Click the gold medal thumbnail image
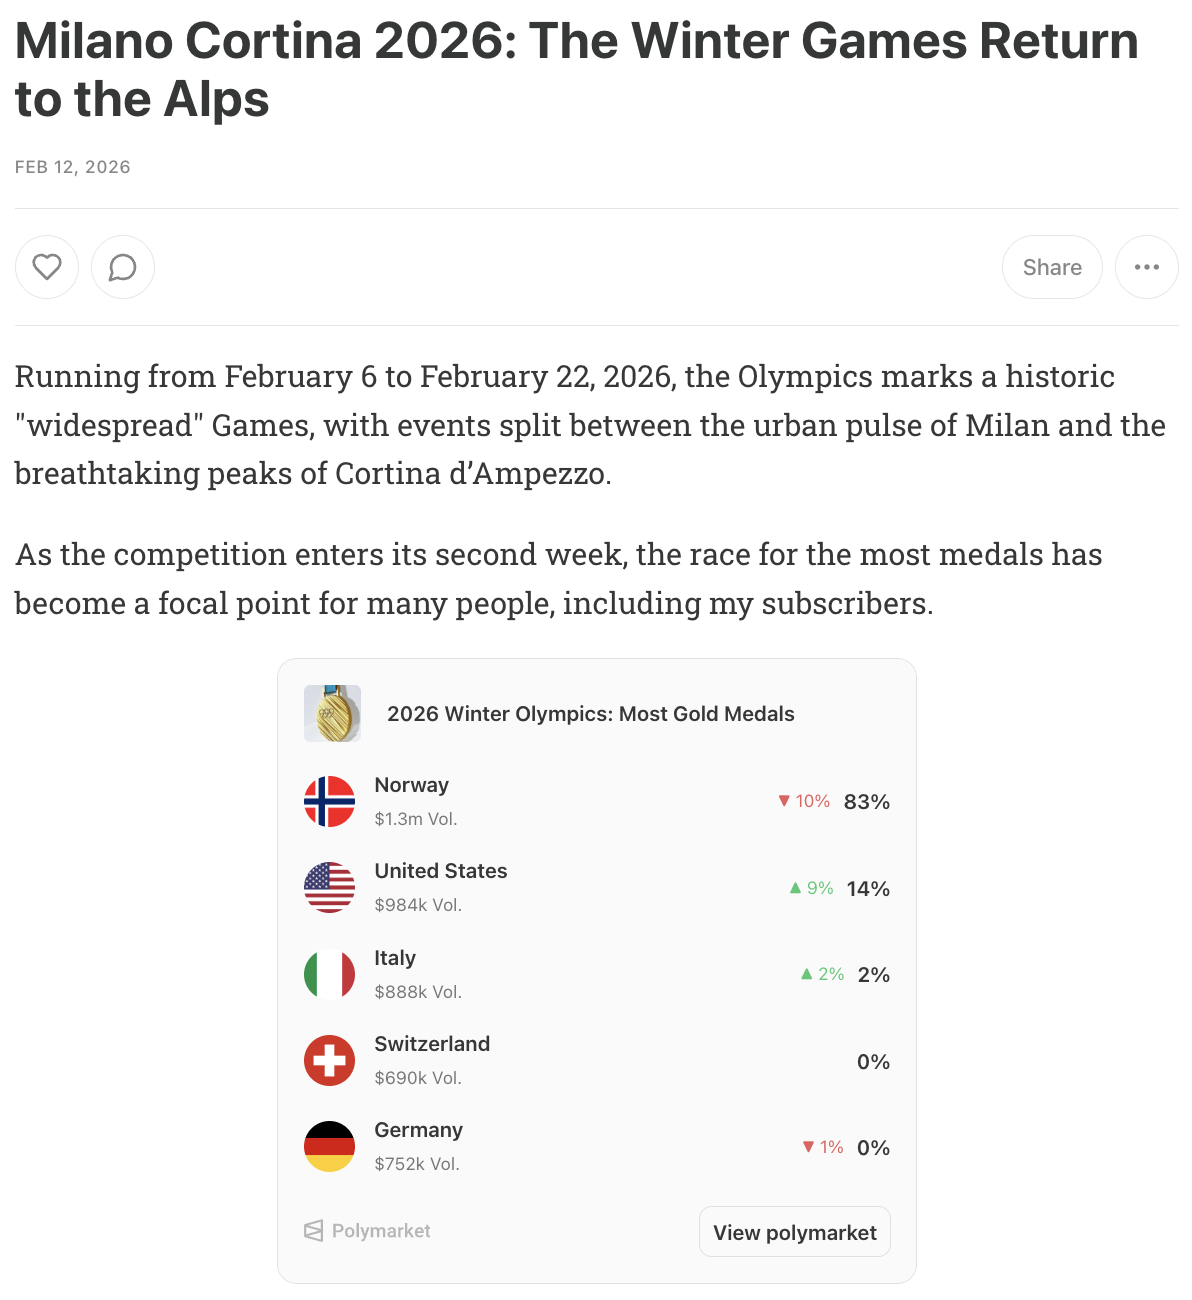The height and width of the screenshot is (1300, 1192). pyautogui.click(x=332, y=713)
